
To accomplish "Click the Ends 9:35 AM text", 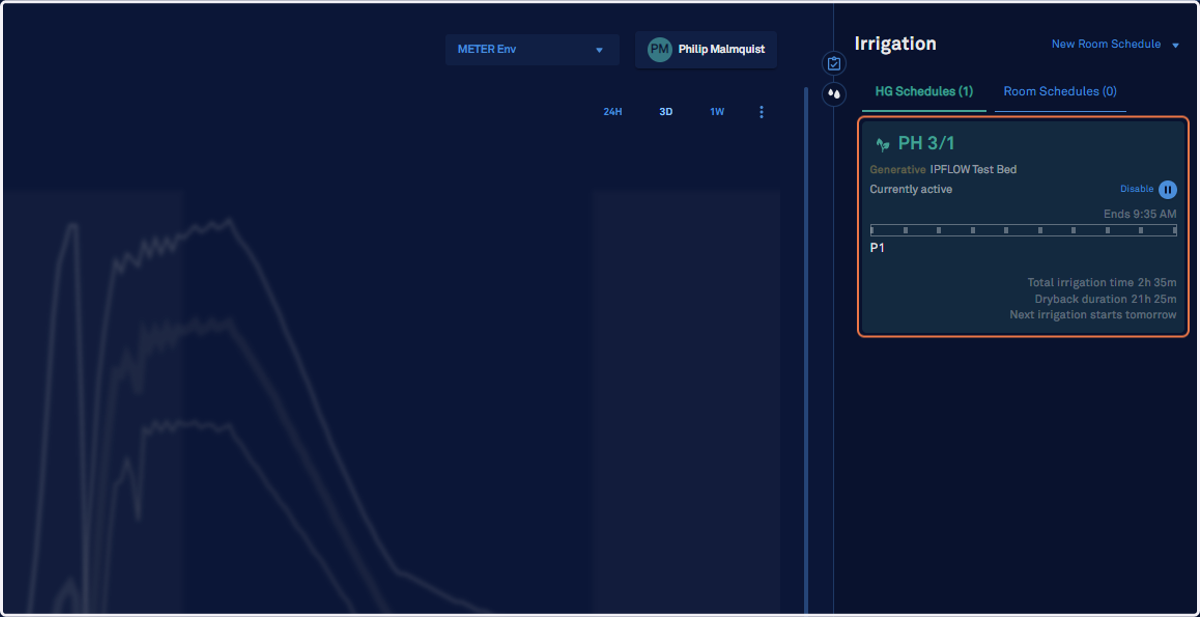I will (1140, 214).
